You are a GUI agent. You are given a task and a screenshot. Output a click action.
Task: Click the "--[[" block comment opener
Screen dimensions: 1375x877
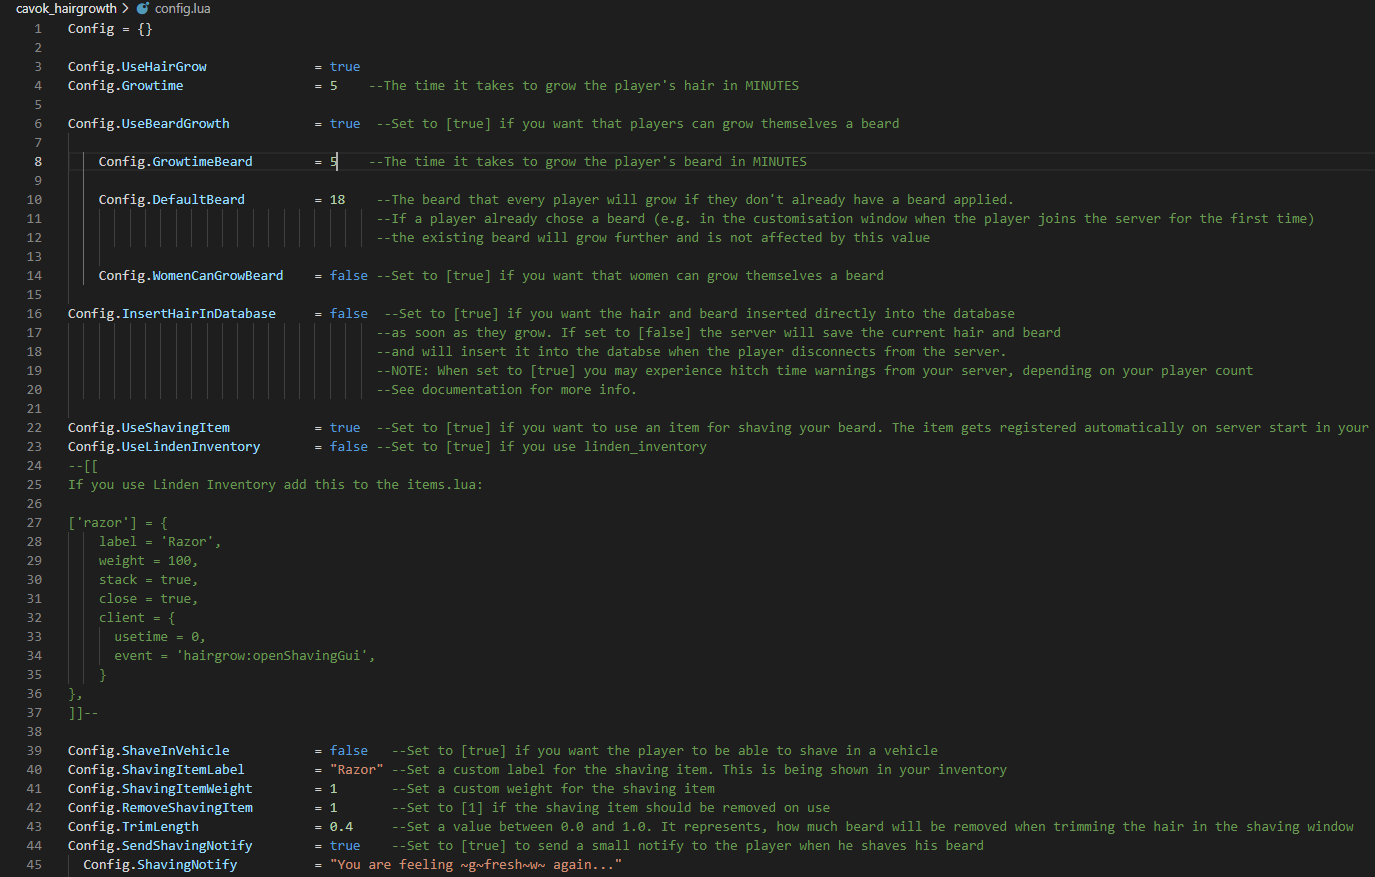[83, 465]
